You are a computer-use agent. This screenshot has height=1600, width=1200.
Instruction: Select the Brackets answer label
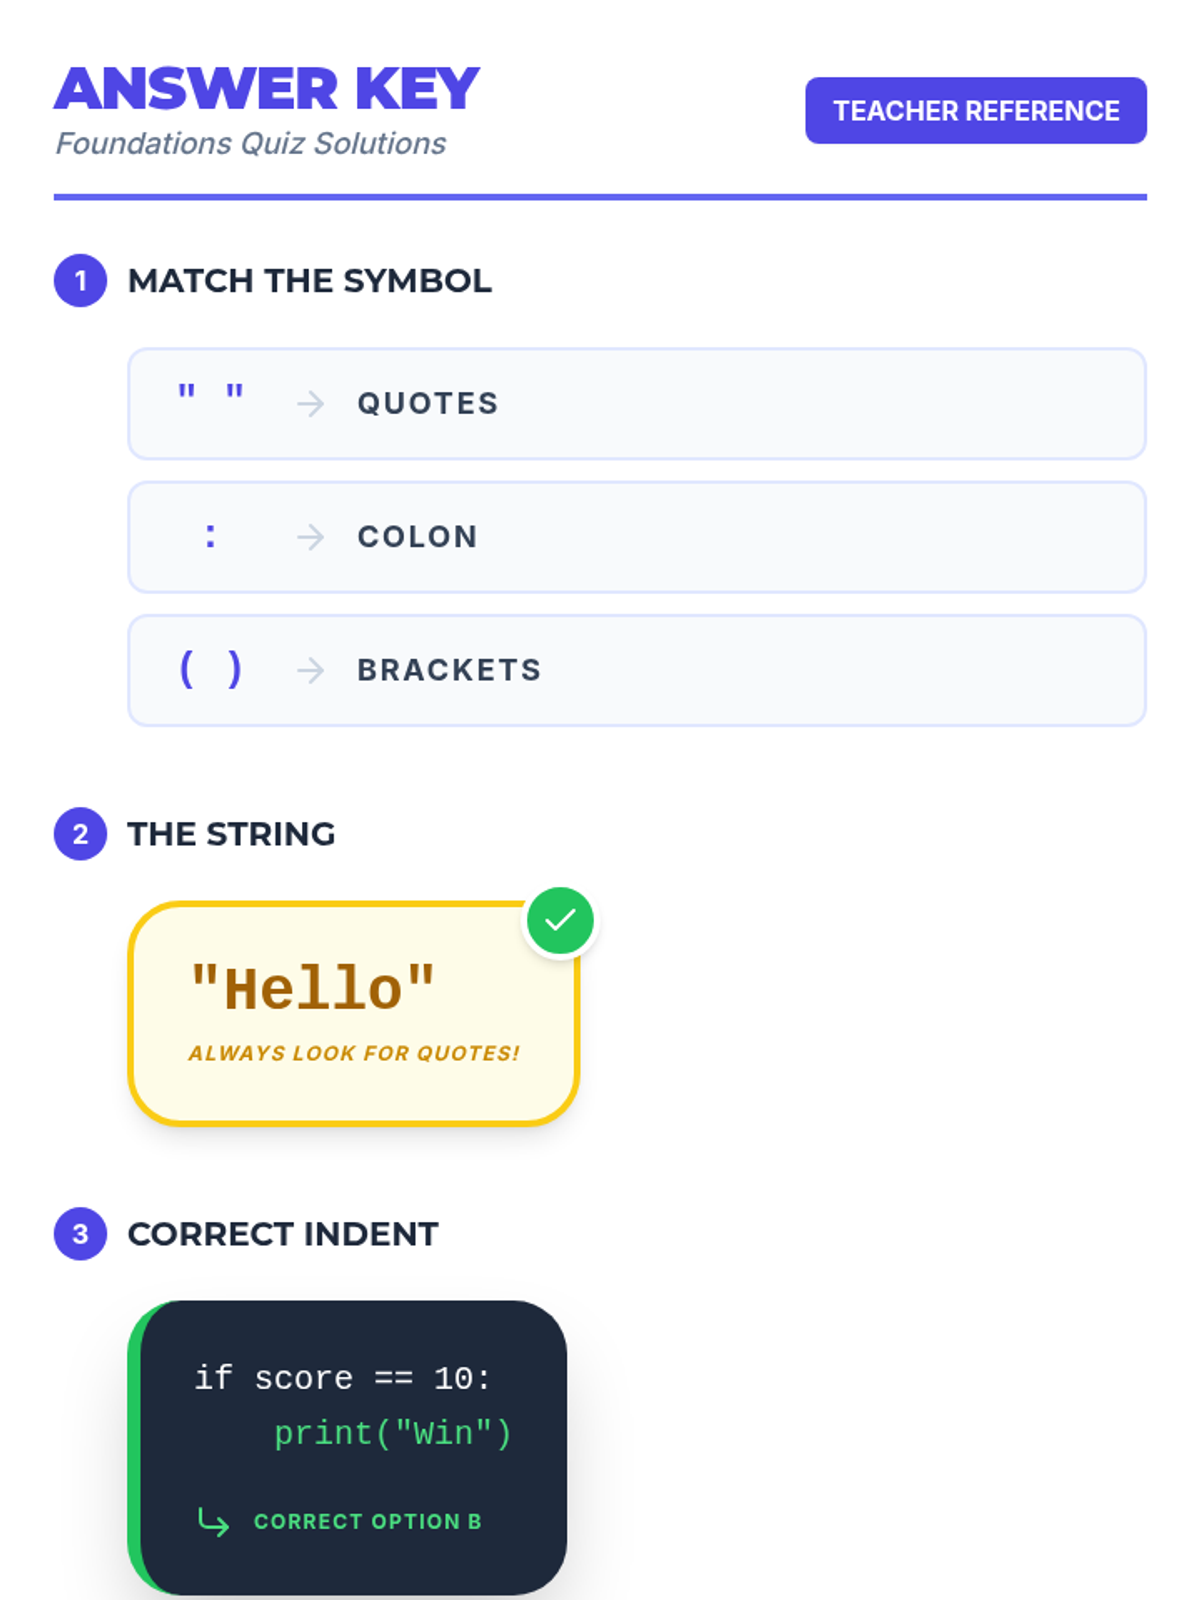(449, 670)
